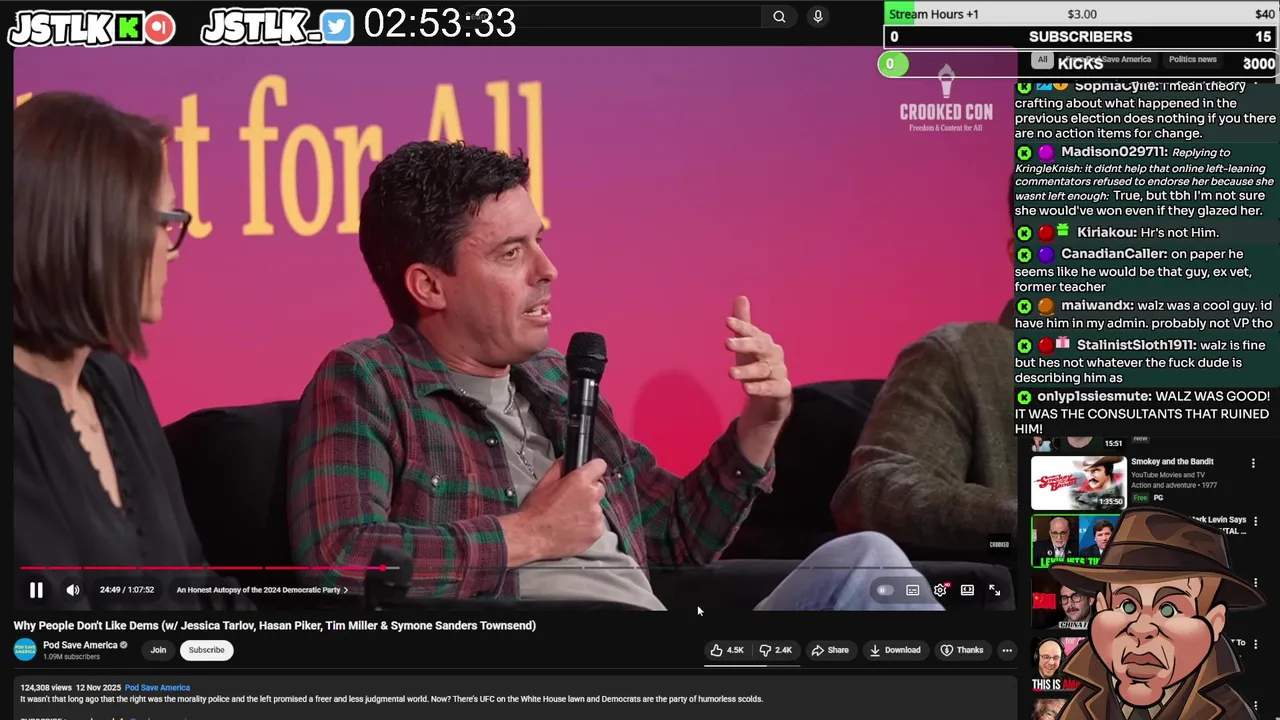Viewport: 1280px width, 720px height.
Task: Click the 'Stream Hours +1' goal bar
Action: [x=1080, y=14]
